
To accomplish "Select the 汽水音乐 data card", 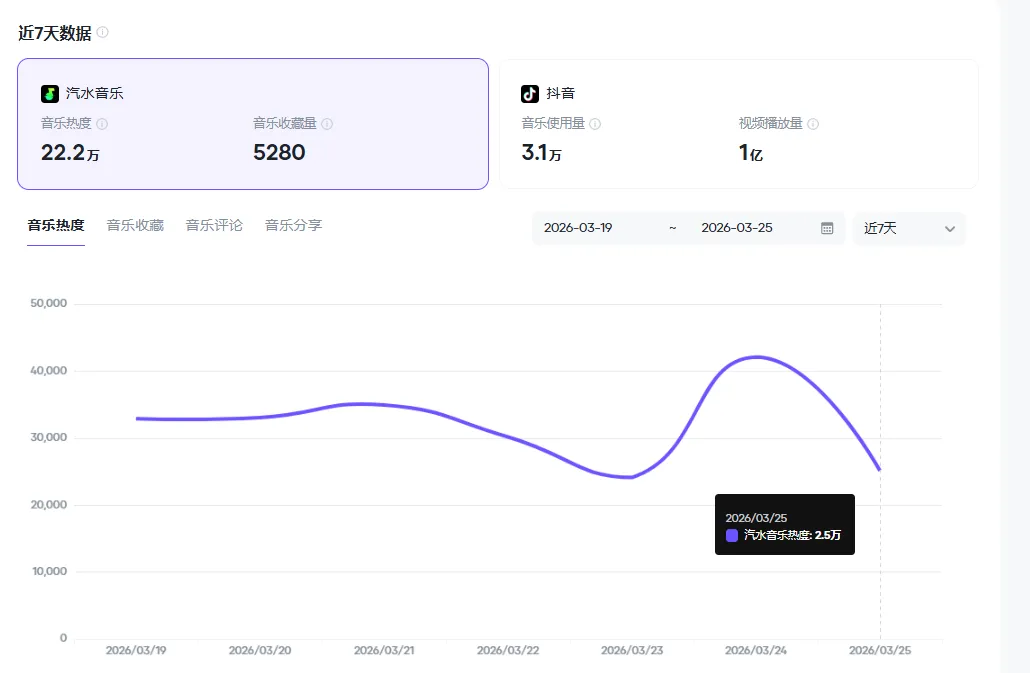I will (x=253, y=124).
